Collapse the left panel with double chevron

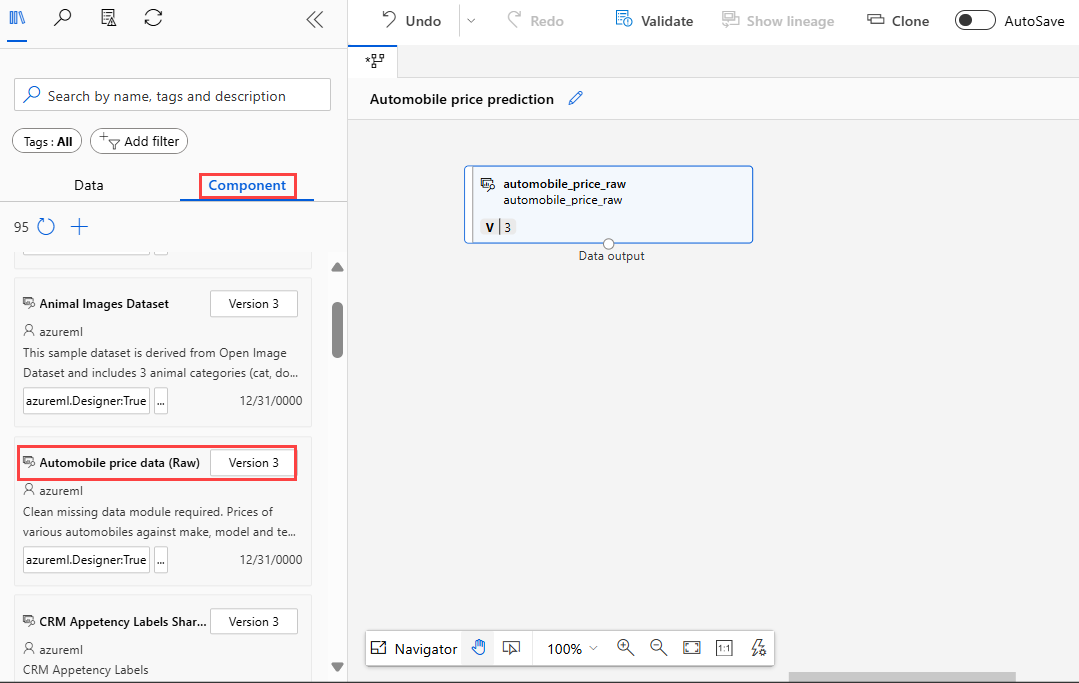click(315, 19)
